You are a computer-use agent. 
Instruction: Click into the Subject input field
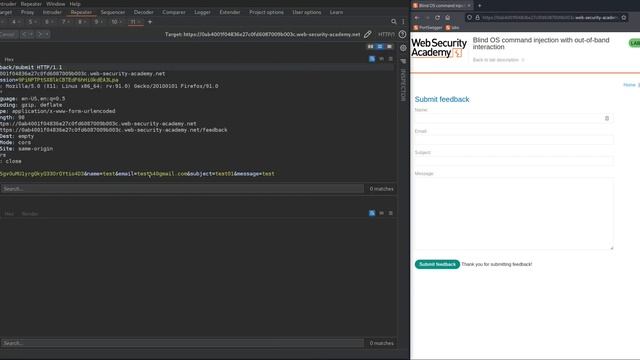point(514,161)
